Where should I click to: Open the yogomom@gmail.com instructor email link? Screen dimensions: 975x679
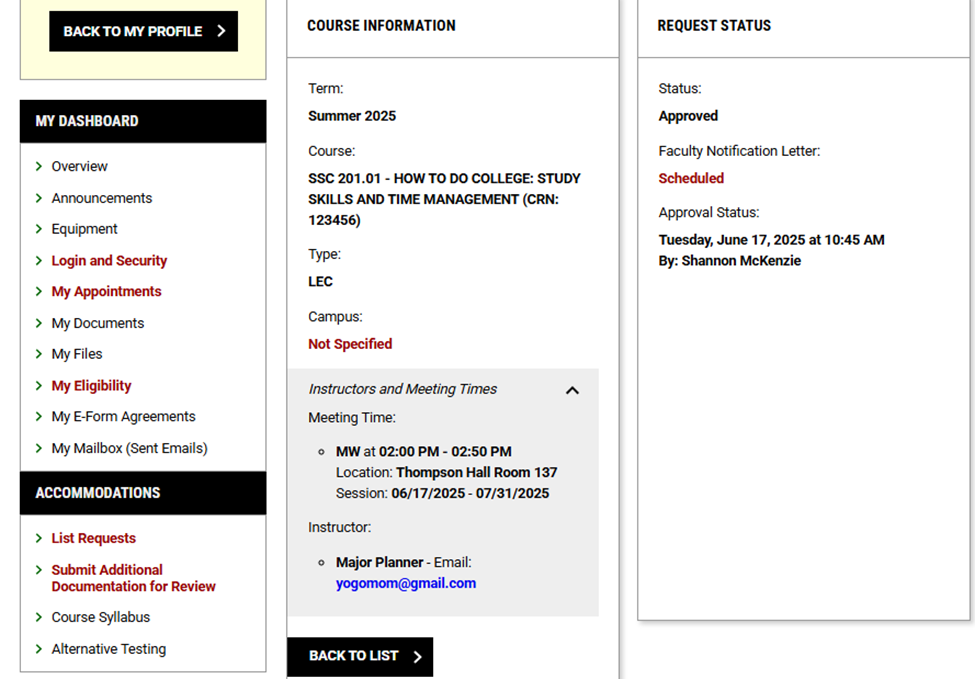click(405, 583)
